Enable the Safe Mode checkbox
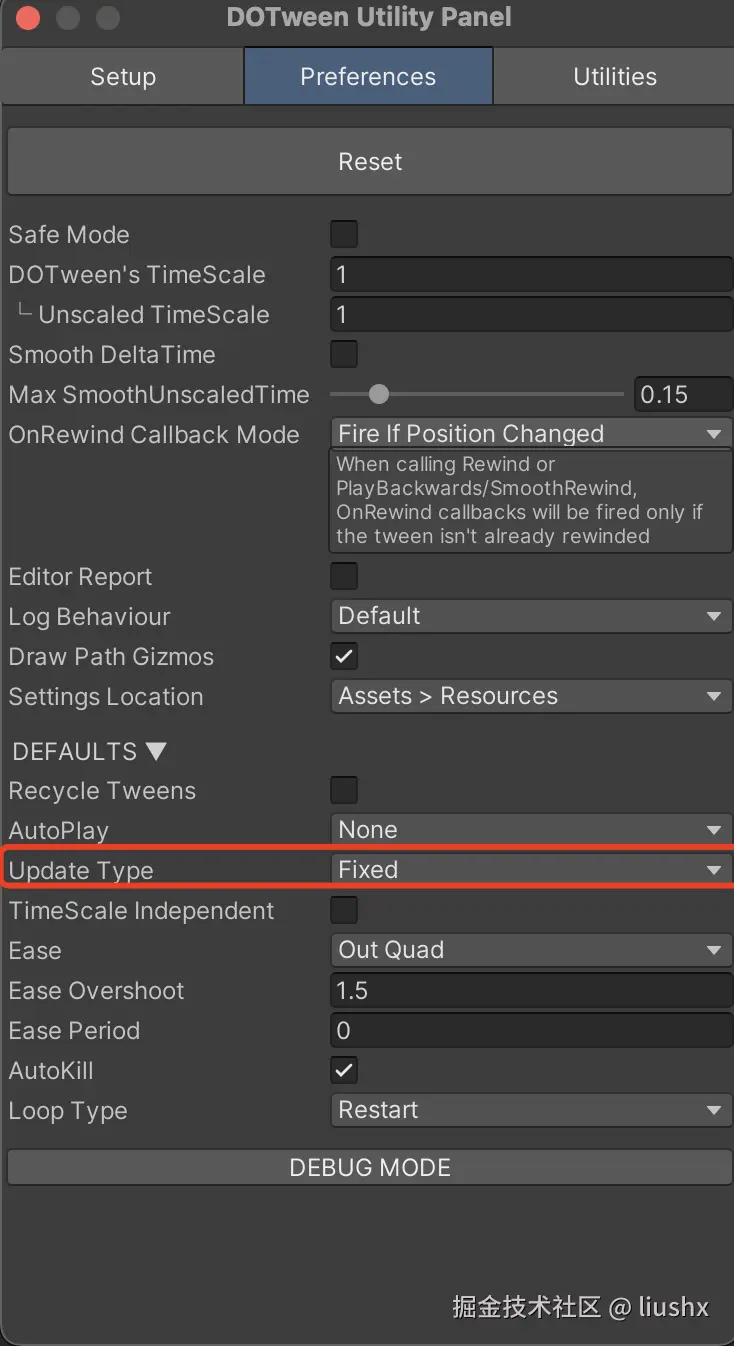This screenshot has height=1346, width=734. tap(344, 235)
